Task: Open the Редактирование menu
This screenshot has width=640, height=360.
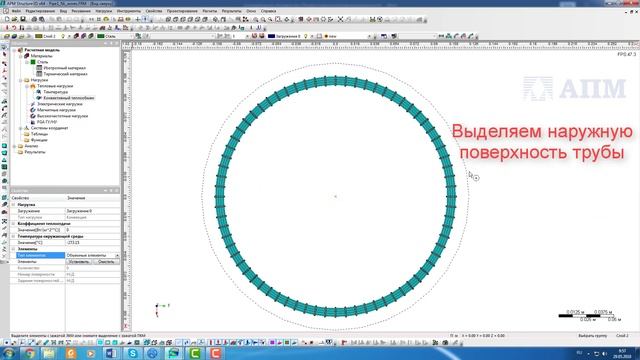Action: pos(40,11)
